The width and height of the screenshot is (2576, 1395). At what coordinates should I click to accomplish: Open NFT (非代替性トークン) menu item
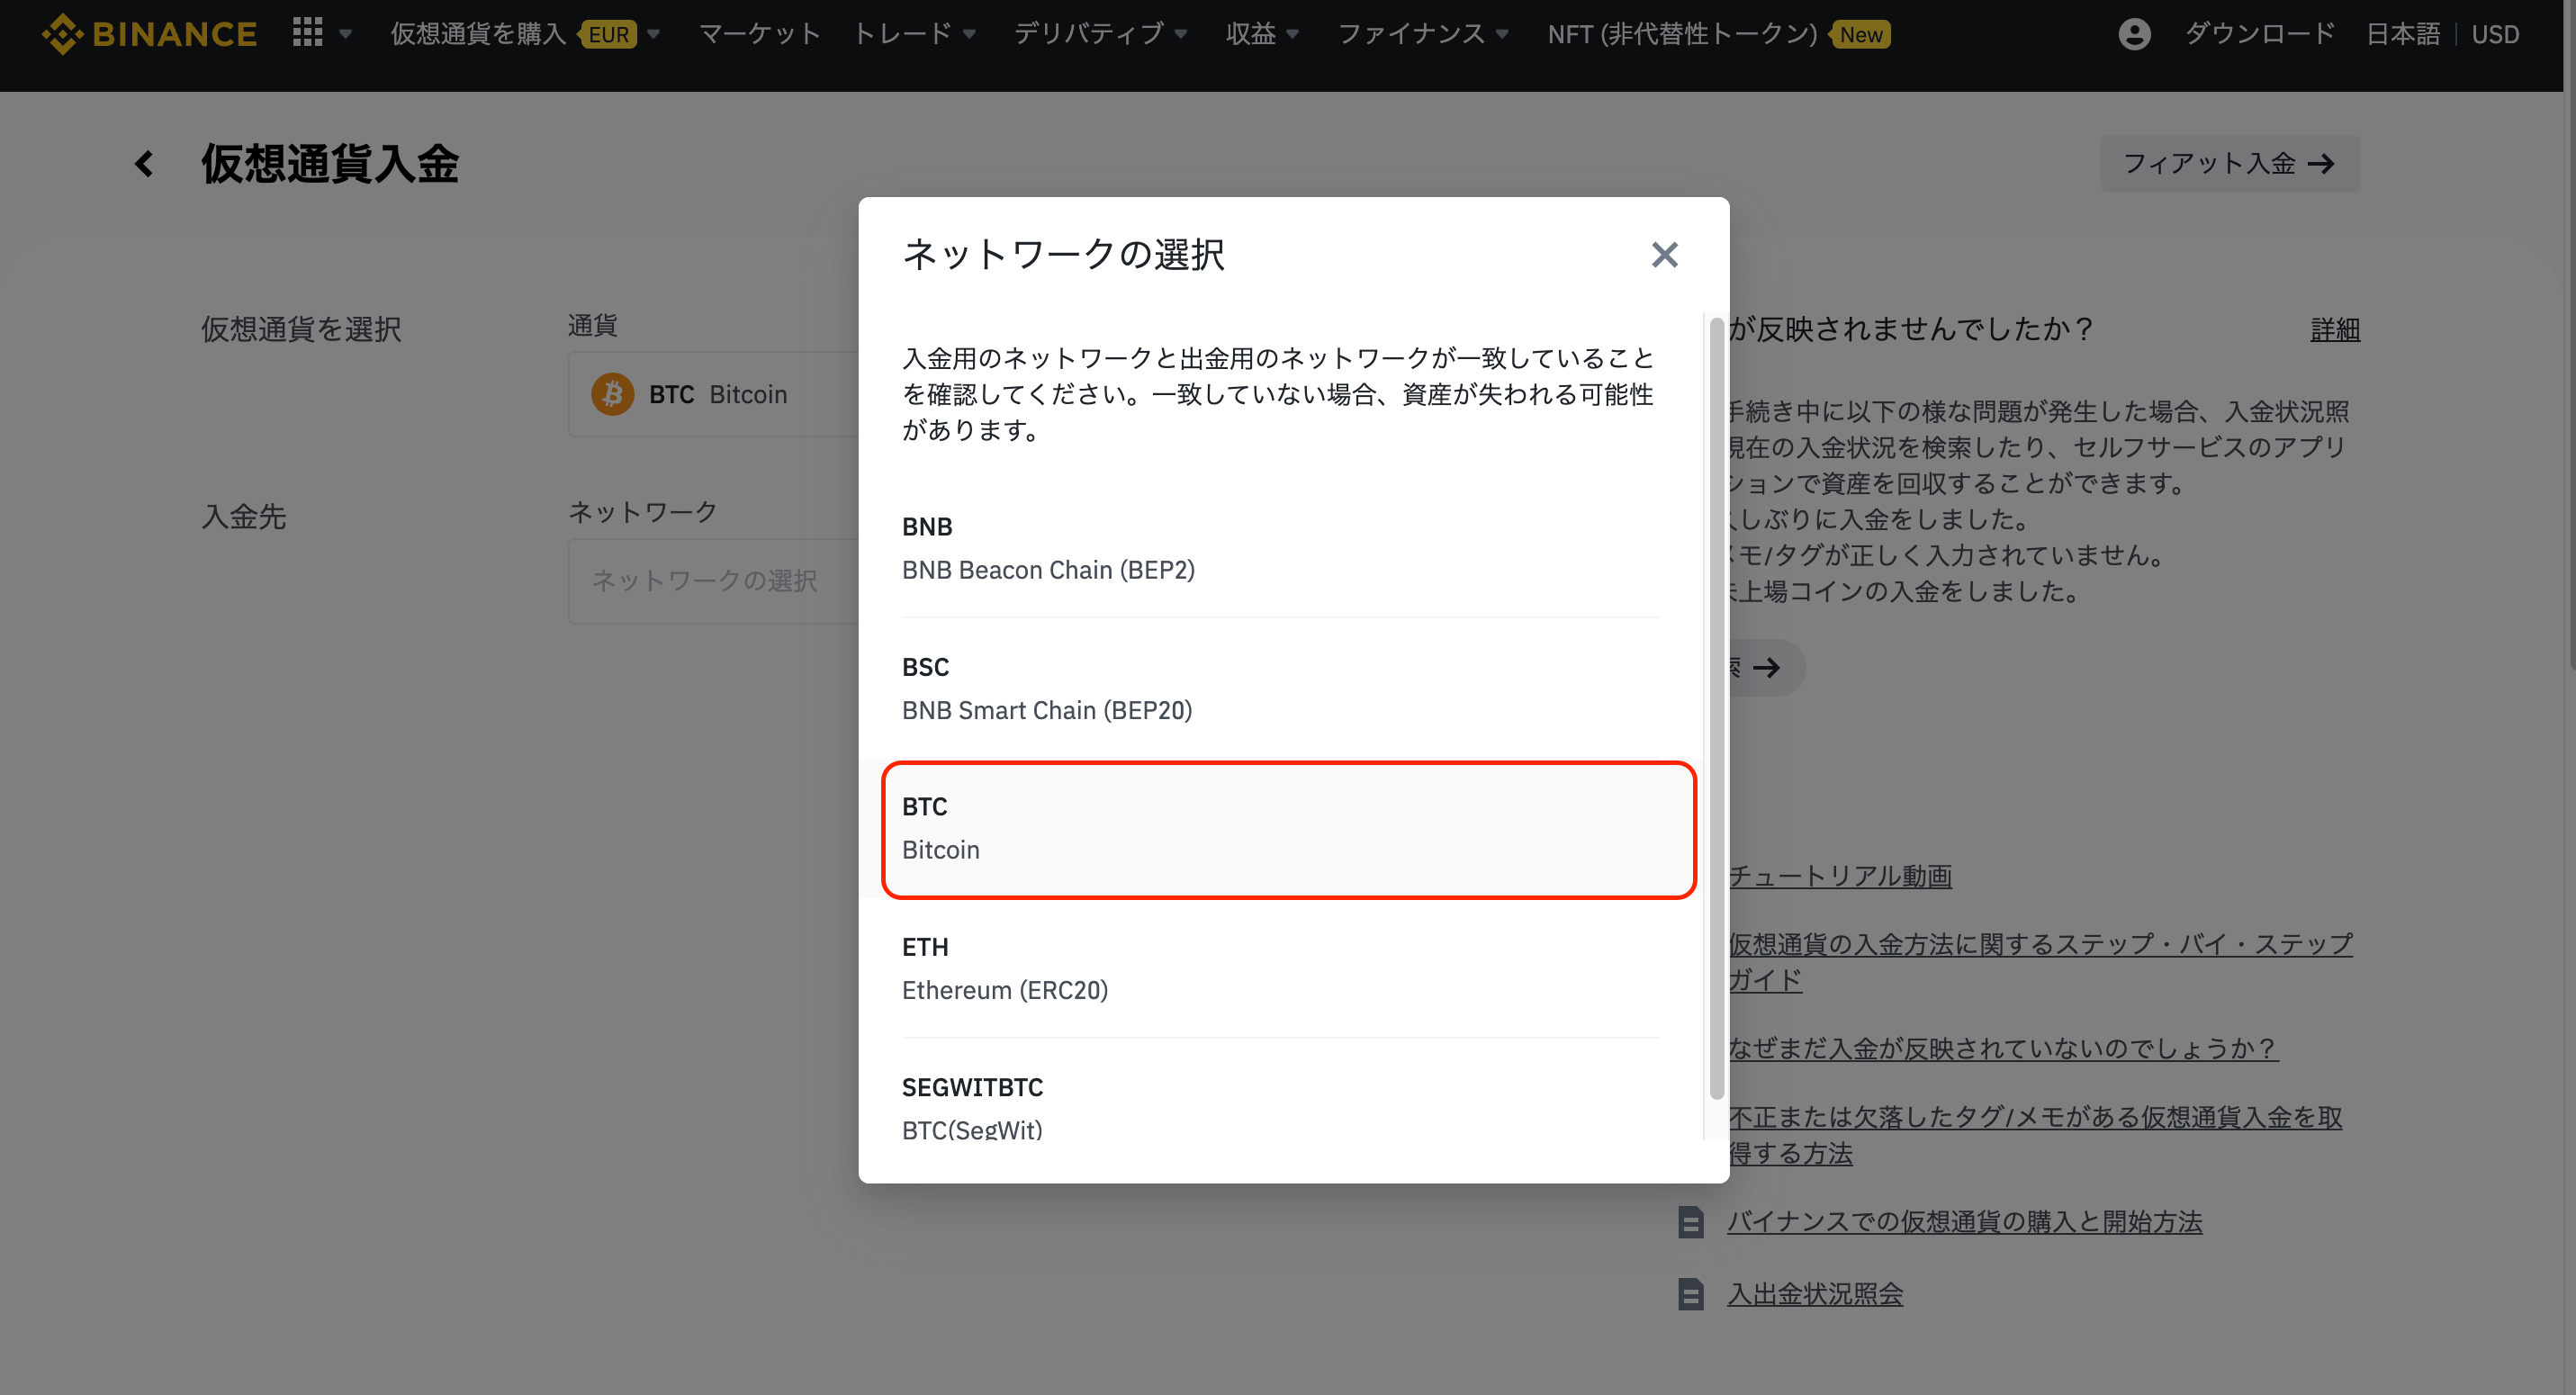tap(1682, 34)
